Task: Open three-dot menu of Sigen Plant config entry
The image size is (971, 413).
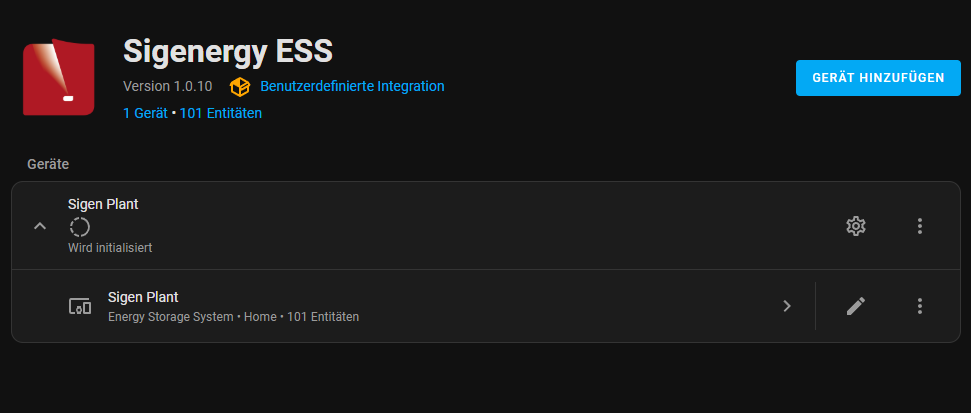Action: [x=920, y=226]
